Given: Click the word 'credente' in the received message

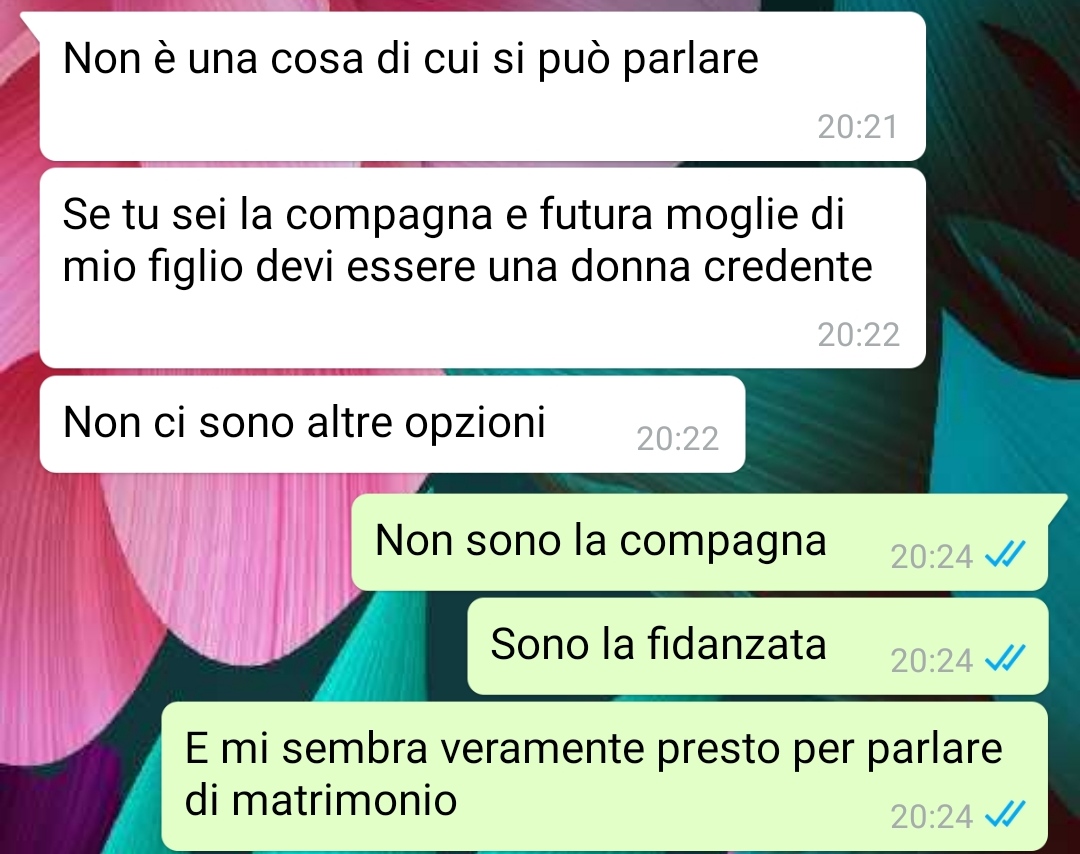Looking at the screenshot, I should click(x=788, y=266).
